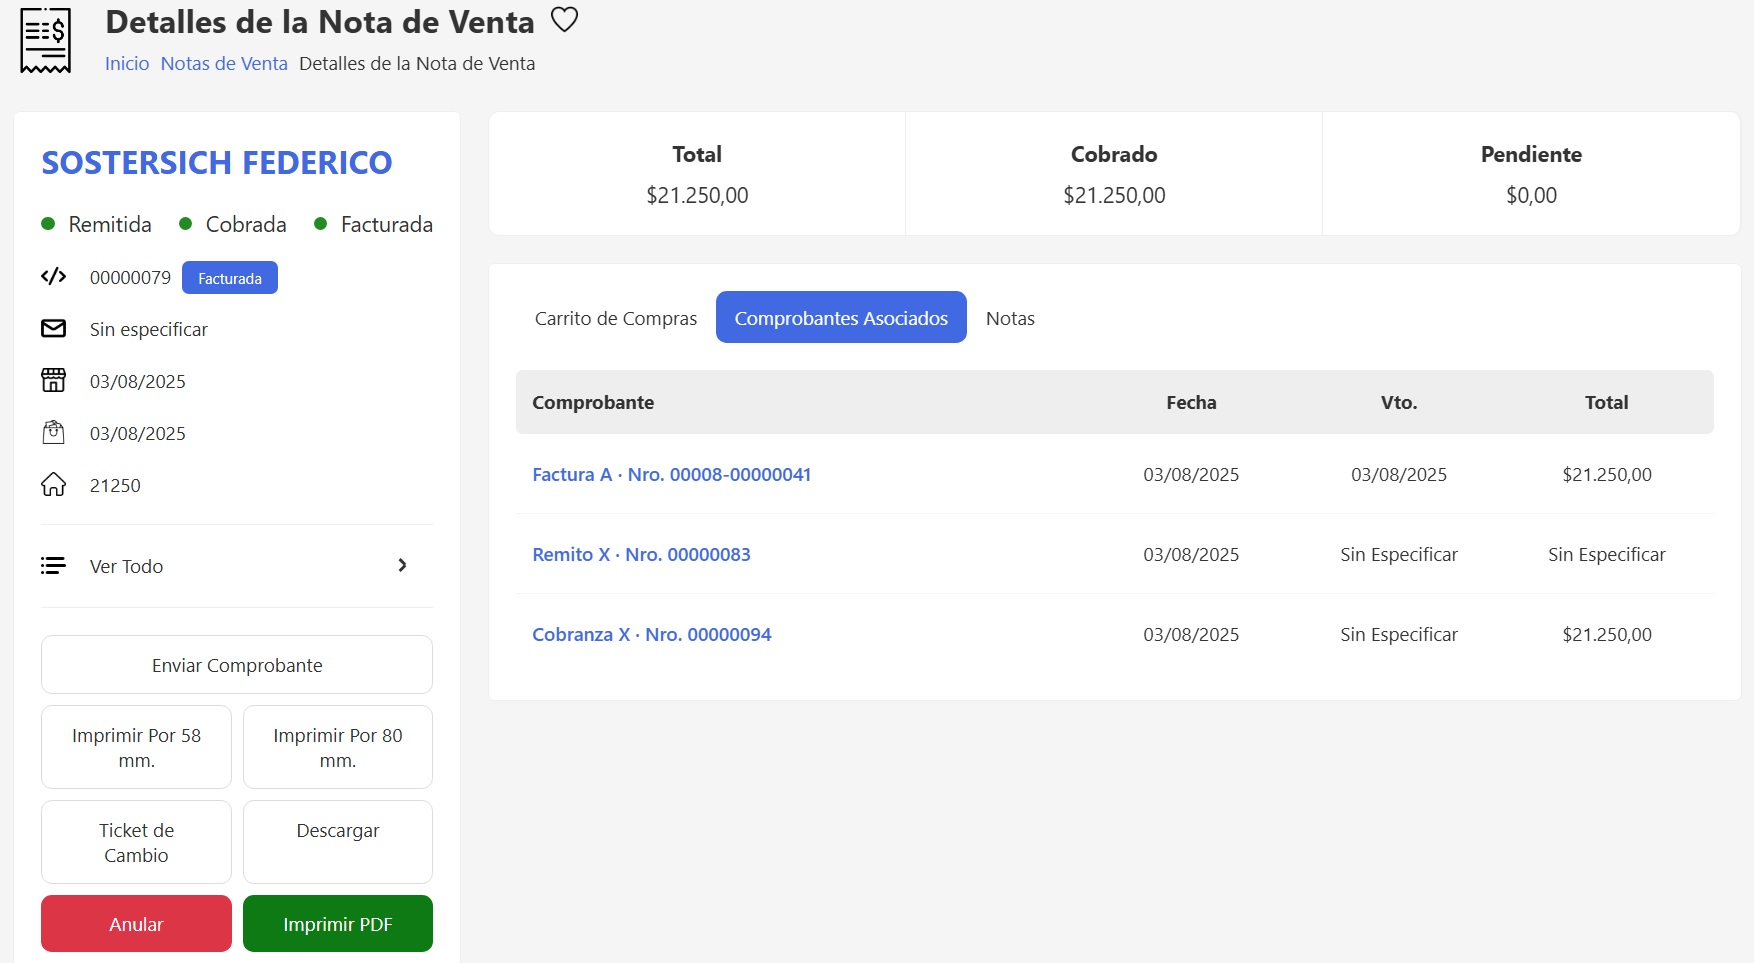Click the sales note receipt icon
The image size is (1754, 963).
coord(46,41)
